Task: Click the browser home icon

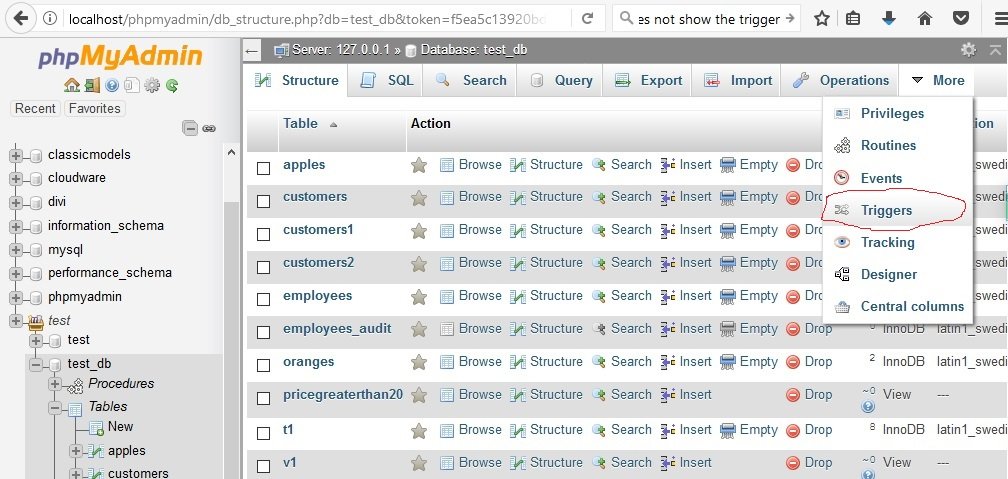Action: [925, 18]
